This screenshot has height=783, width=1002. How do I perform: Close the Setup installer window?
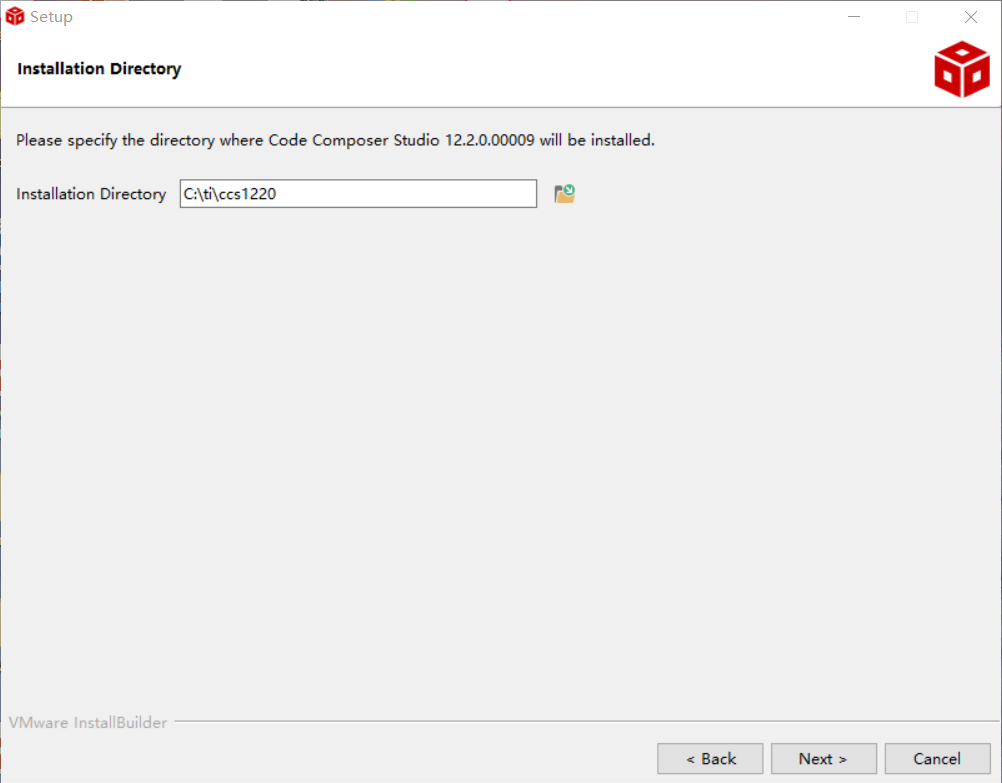[x=970, y=17]
